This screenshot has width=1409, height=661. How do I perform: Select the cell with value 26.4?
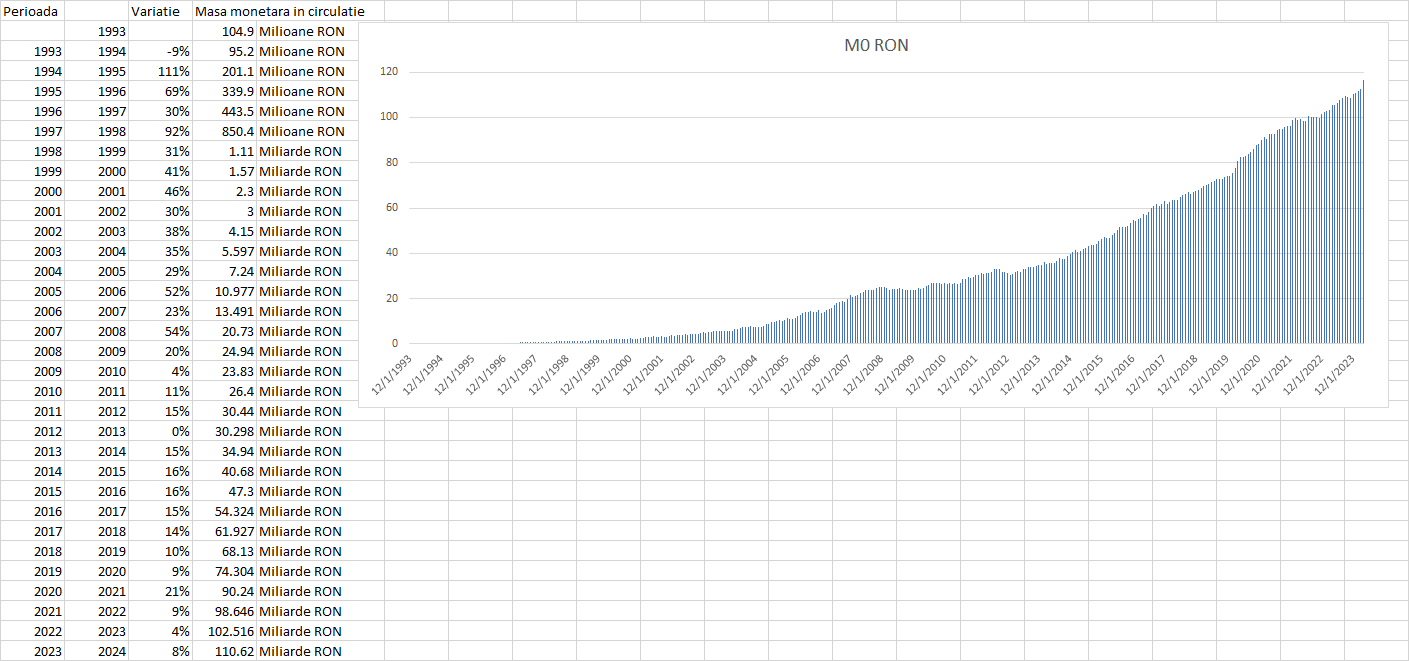tap(224, 391)
